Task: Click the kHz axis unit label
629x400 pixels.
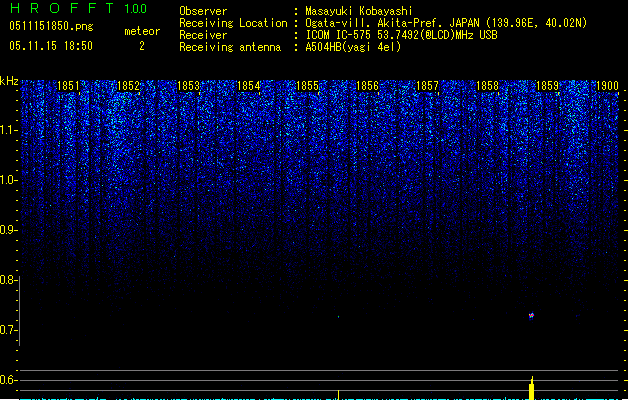Action: pos(9,81)
